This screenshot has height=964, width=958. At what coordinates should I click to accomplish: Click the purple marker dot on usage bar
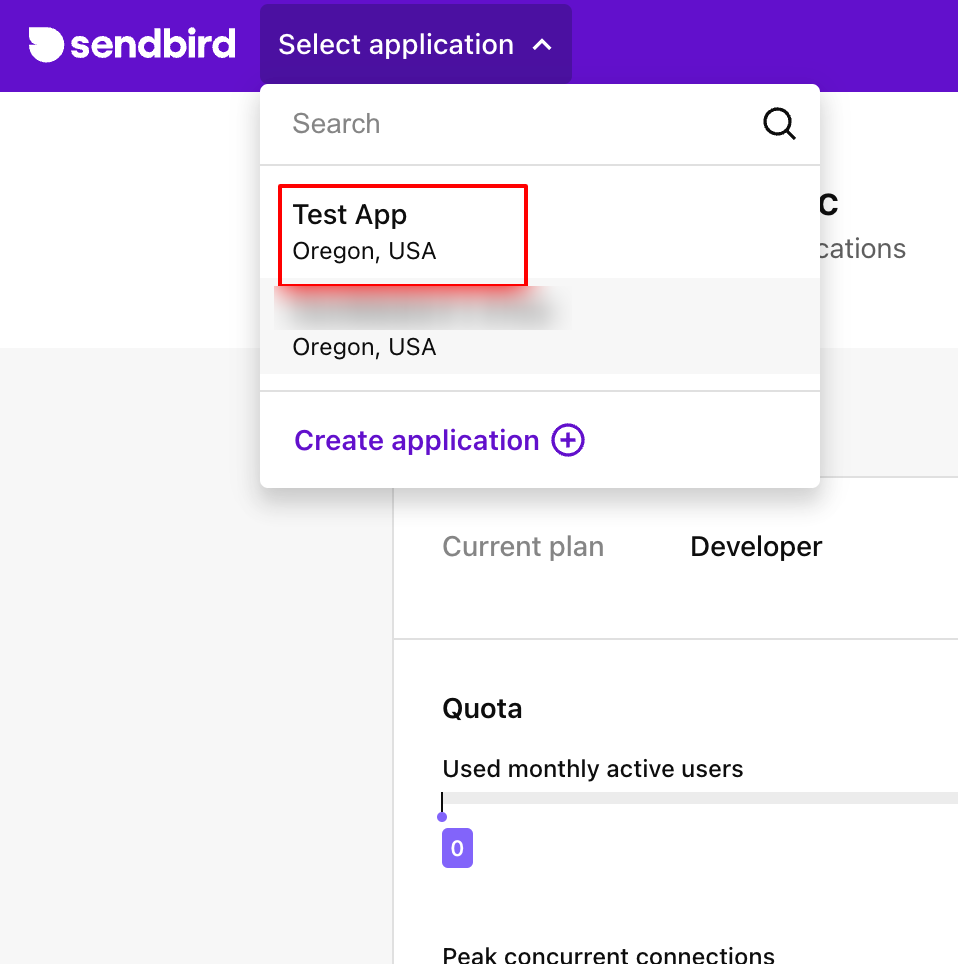pos(442,817)
